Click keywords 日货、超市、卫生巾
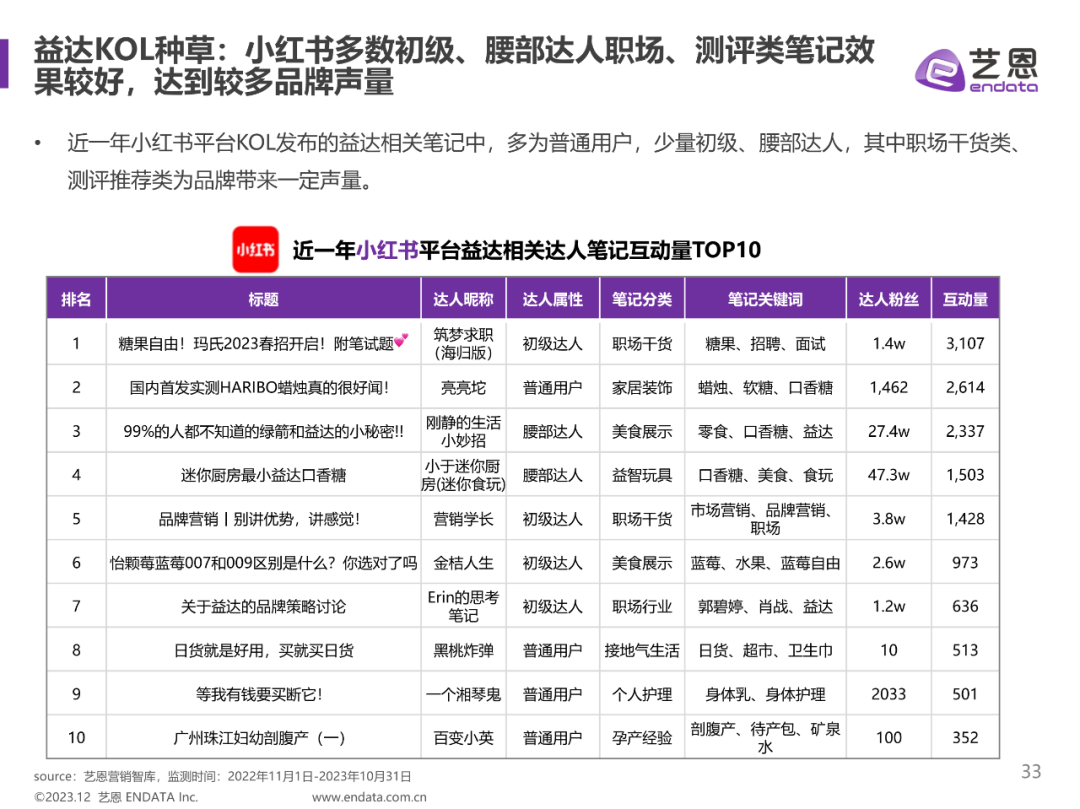This screenshot has height=809, width=1080. point(765,651)
